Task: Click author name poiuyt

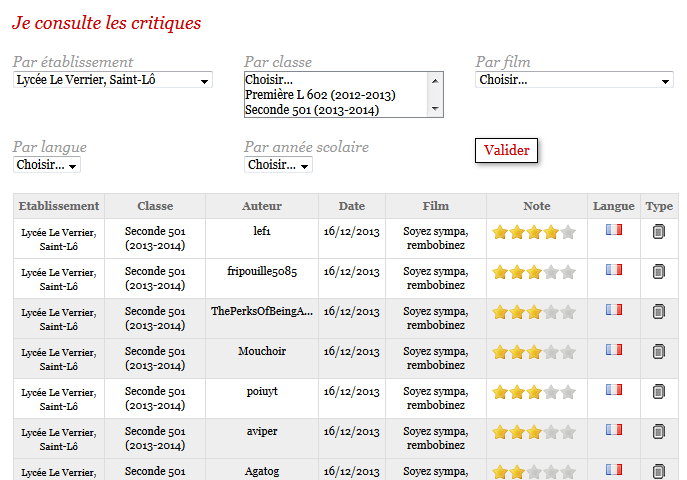Action: click(x=262, y=392)
